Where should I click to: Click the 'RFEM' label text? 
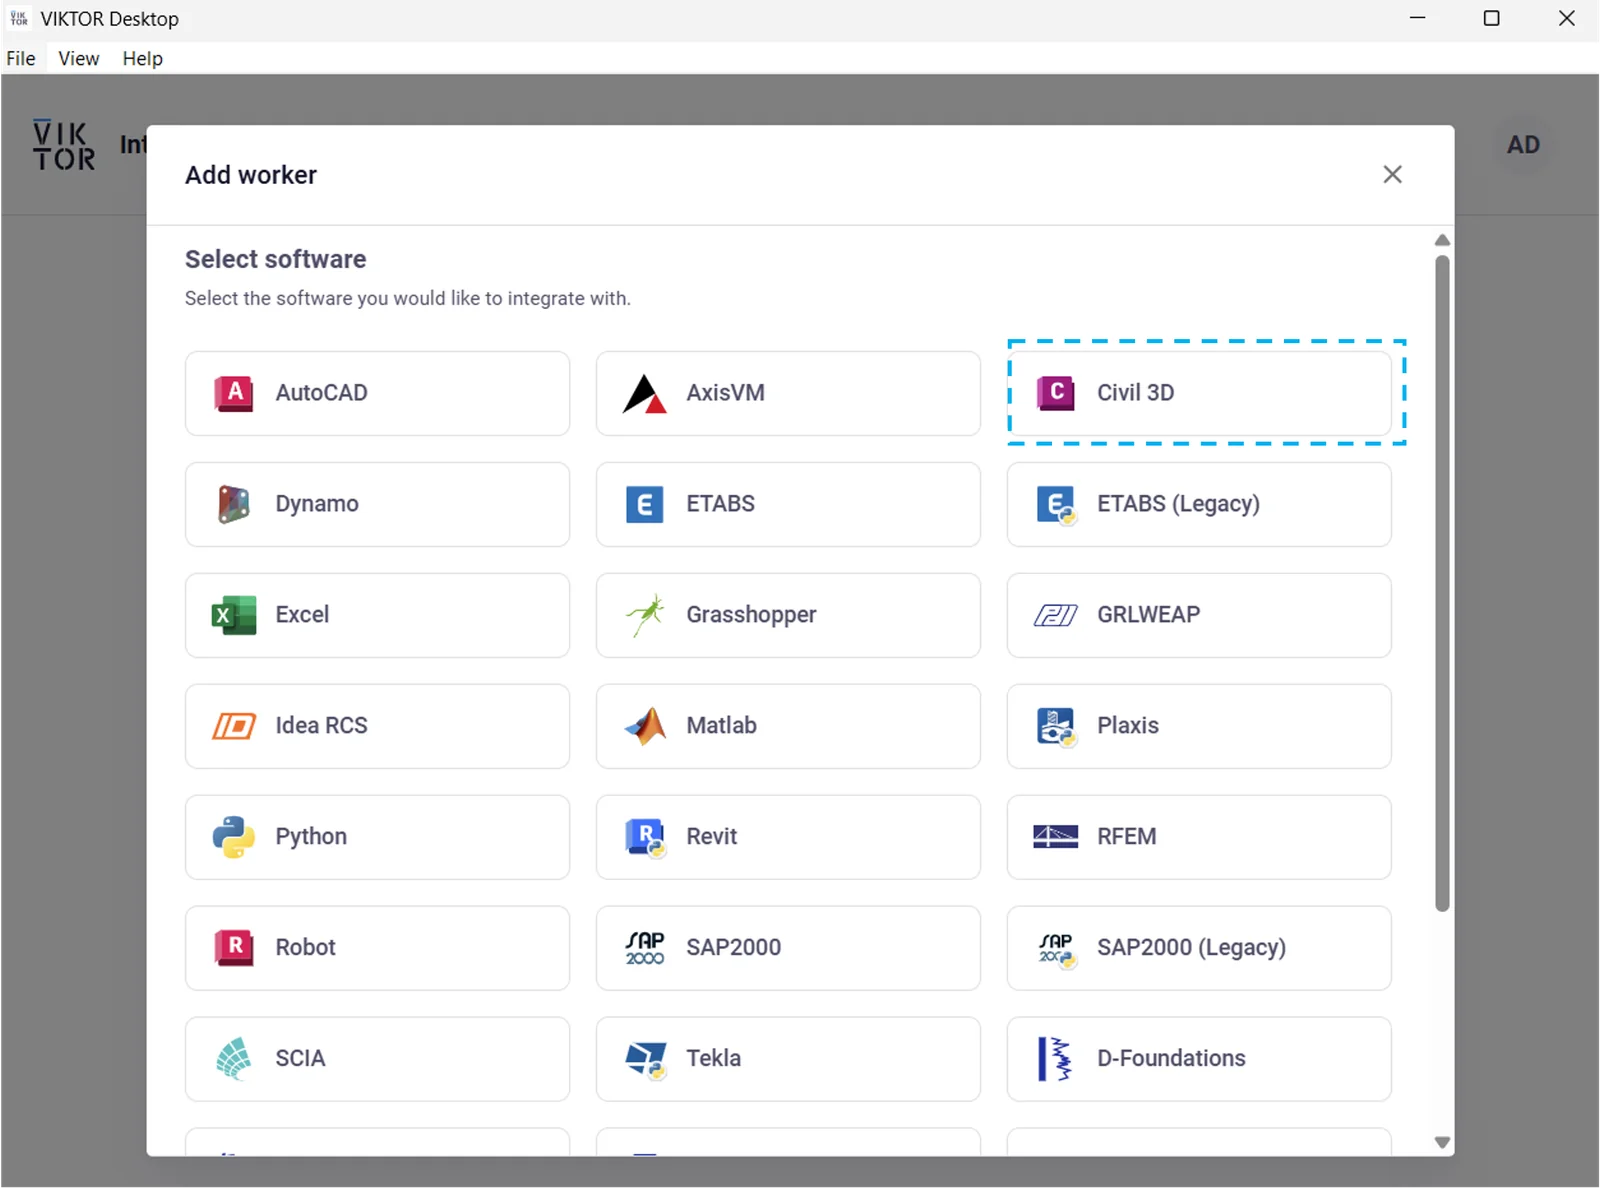coord(1127,837)
